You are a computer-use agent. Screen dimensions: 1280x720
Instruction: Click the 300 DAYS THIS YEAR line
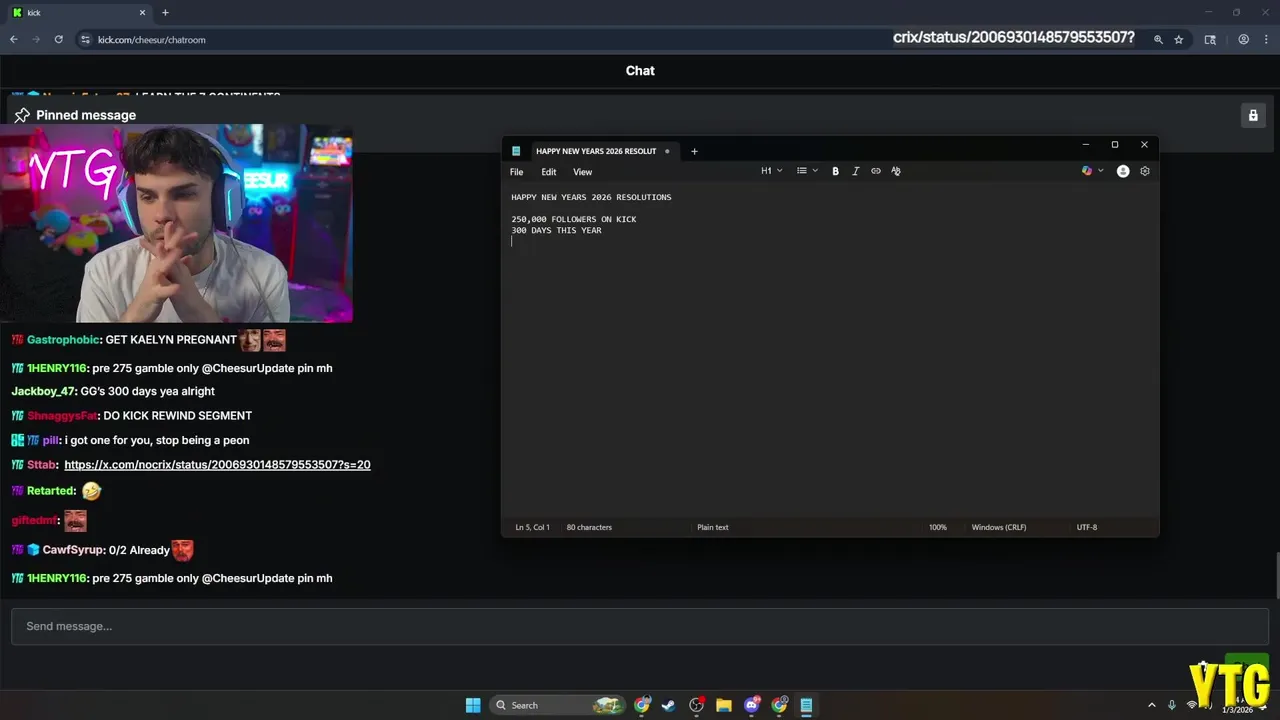(x=556, y=231)
